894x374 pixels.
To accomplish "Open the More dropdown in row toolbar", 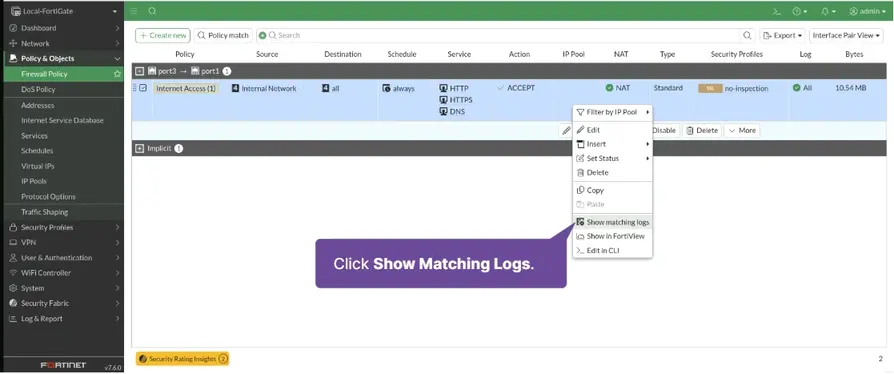I will [x=742, y=131].
